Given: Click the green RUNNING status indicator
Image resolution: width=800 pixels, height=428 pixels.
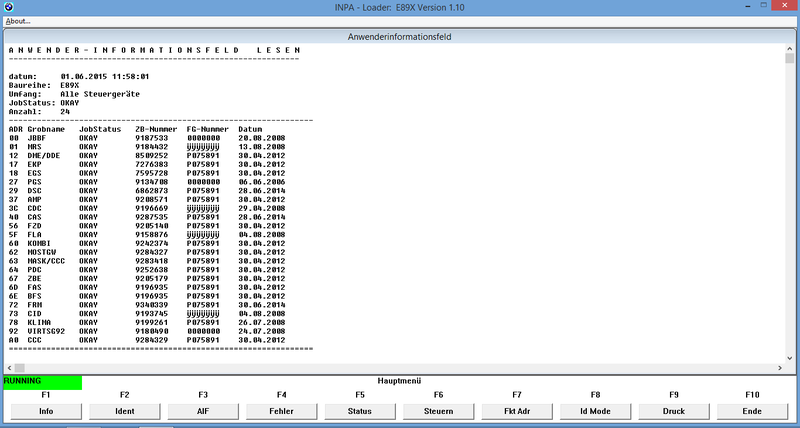Looking at the screenshot, I should (42, 382).
